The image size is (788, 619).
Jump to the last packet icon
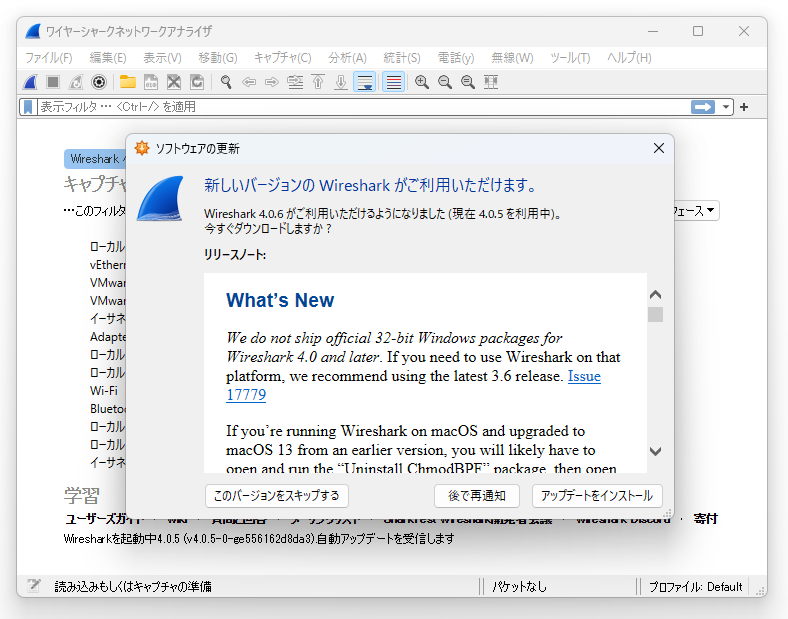341,82
